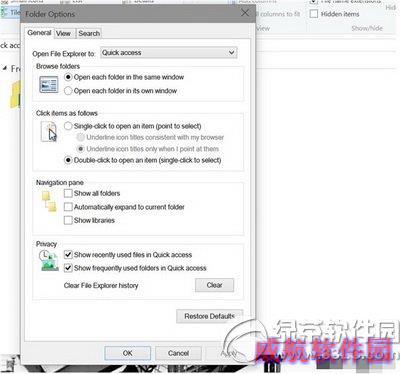400x374 pixels.
Task: Open the View tab in Folder Options
Action: point(63,33)
